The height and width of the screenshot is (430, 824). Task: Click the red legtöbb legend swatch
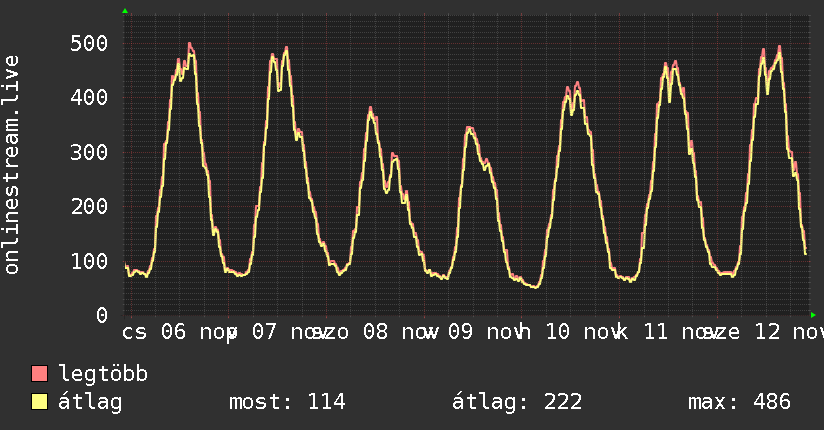point(40,374)
